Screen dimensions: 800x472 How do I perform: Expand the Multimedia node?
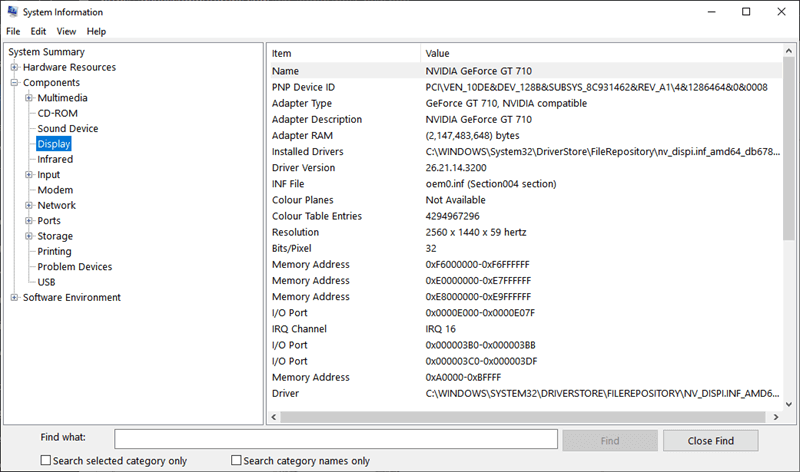(29, 97)
